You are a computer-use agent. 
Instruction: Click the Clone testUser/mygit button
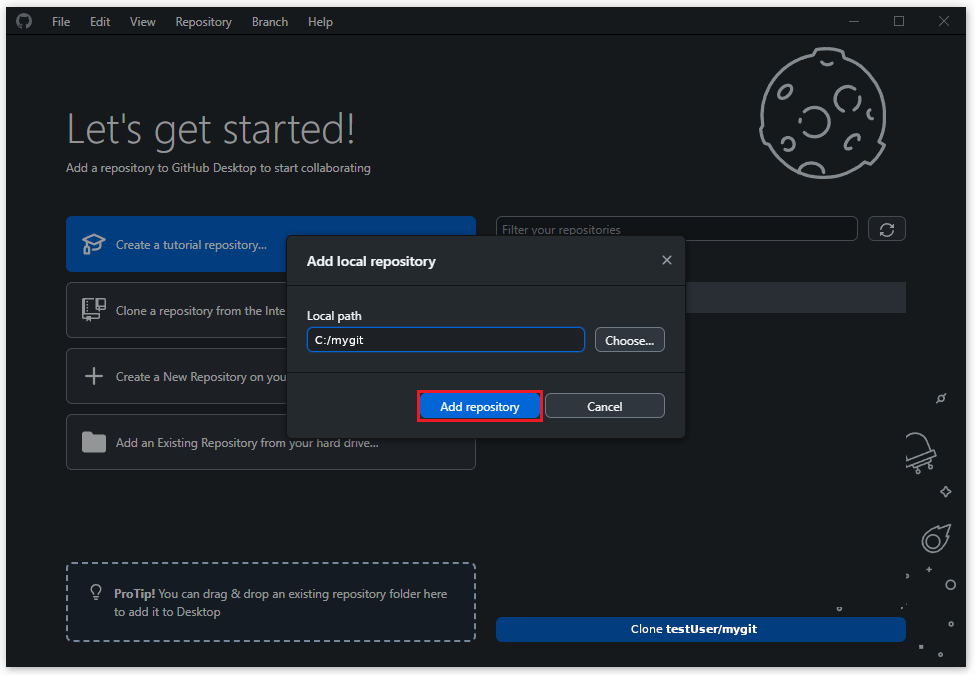[700, 629]
